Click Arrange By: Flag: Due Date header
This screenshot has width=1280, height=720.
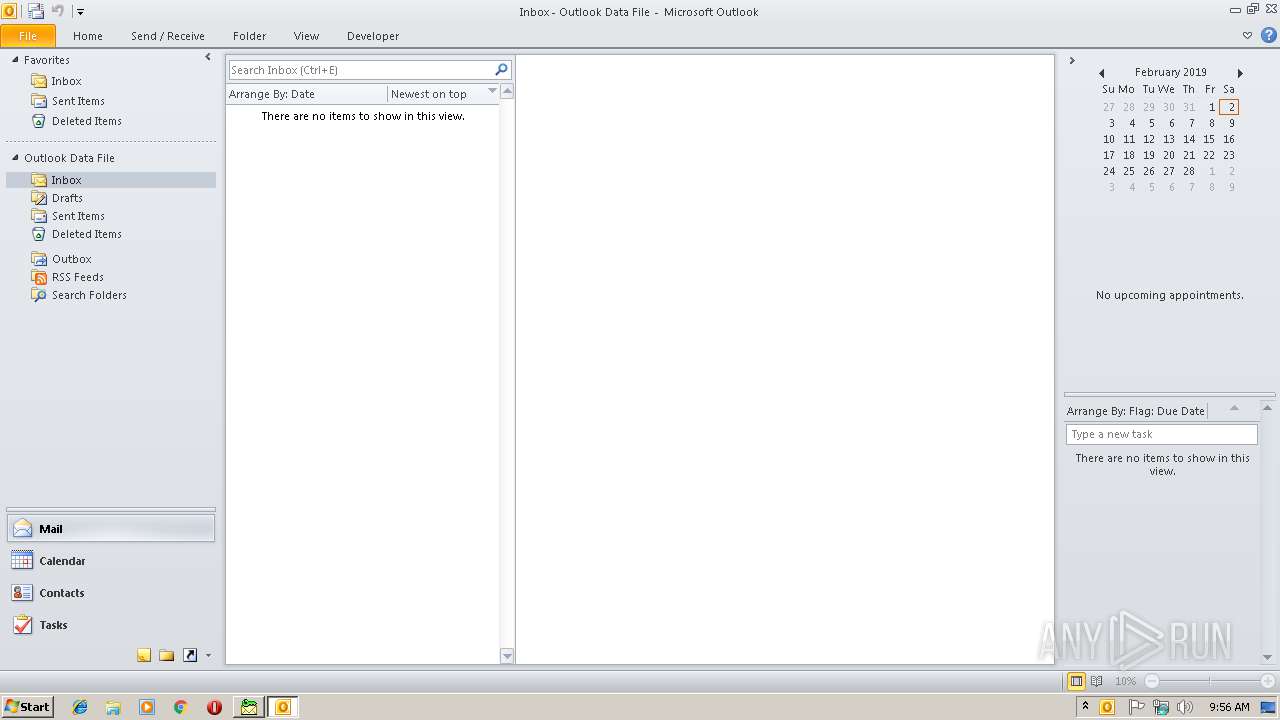click(1136, 411)
